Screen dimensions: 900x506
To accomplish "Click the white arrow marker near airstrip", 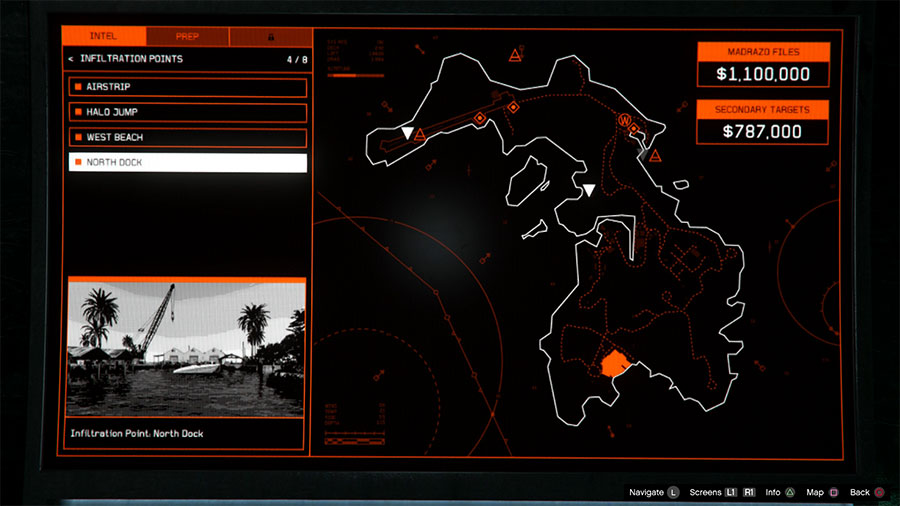I will click(x=407, y=133).
